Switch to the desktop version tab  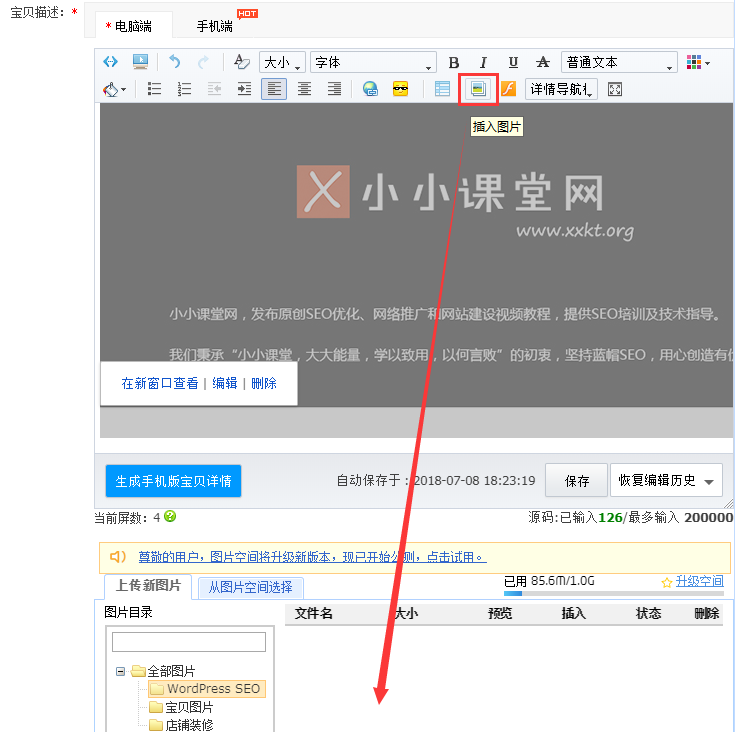133,26
